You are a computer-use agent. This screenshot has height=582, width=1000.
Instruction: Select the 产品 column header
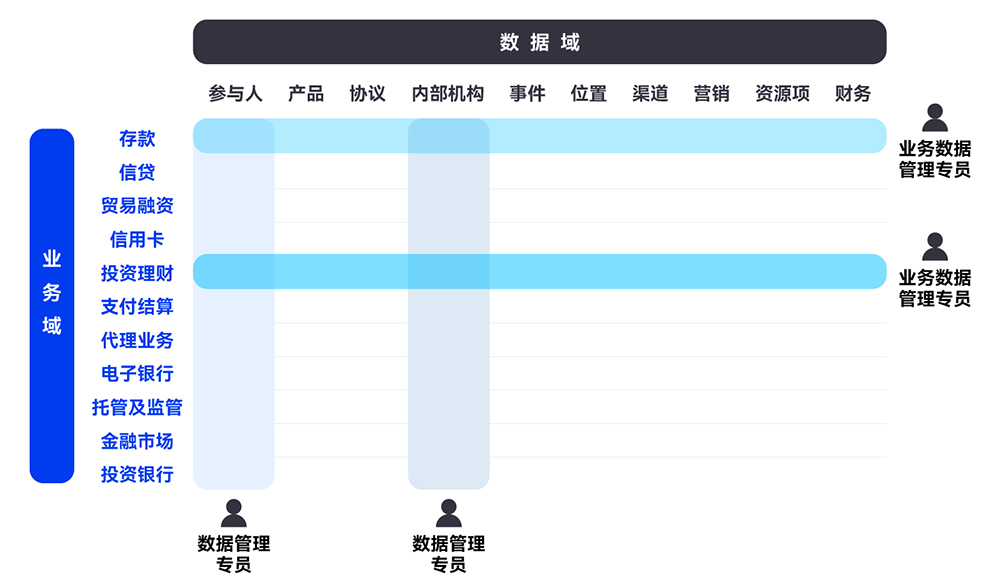[306, 94]
